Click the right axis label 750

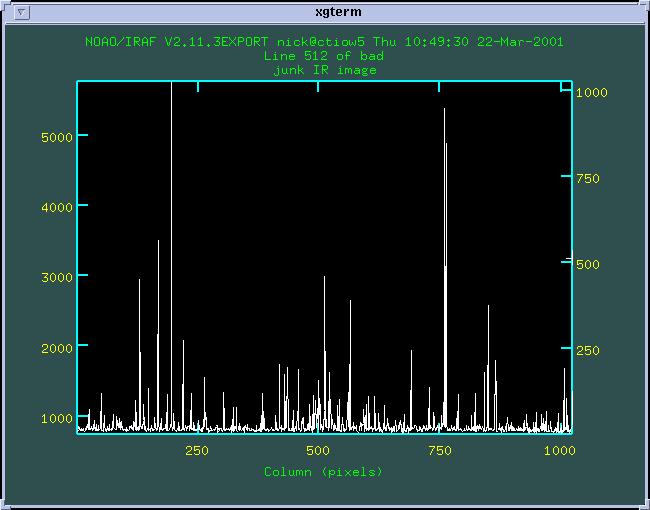tap(588, 179)
